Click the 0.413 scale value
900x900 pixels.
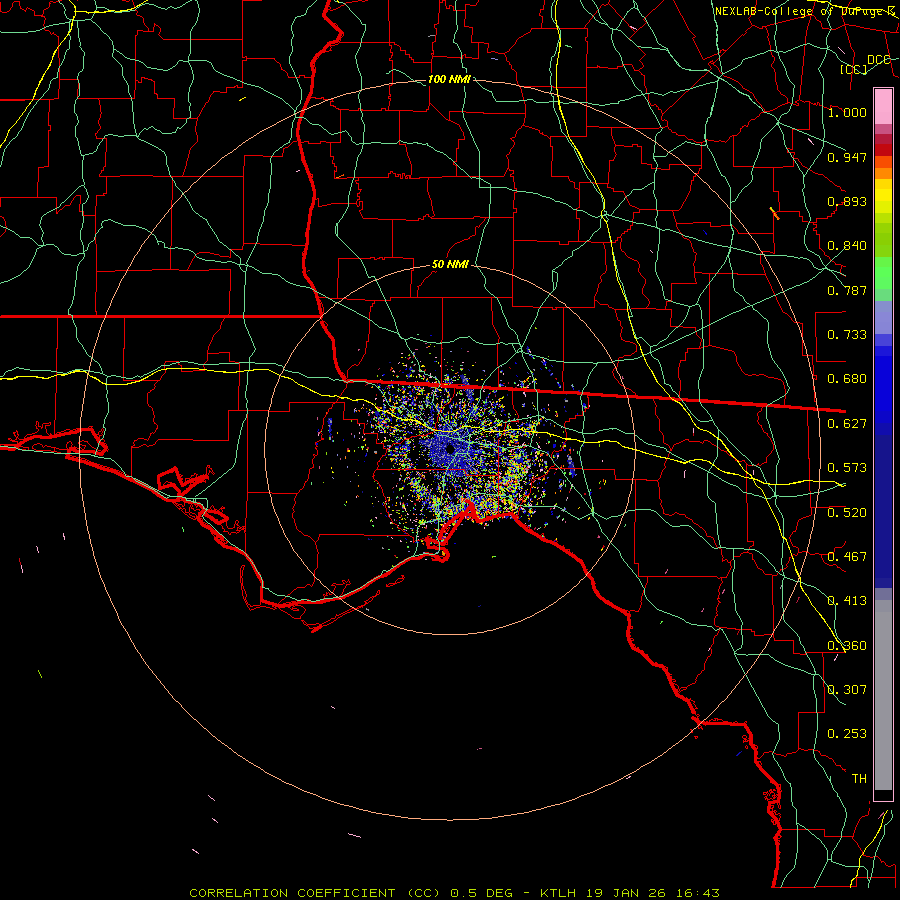point(847,601)
